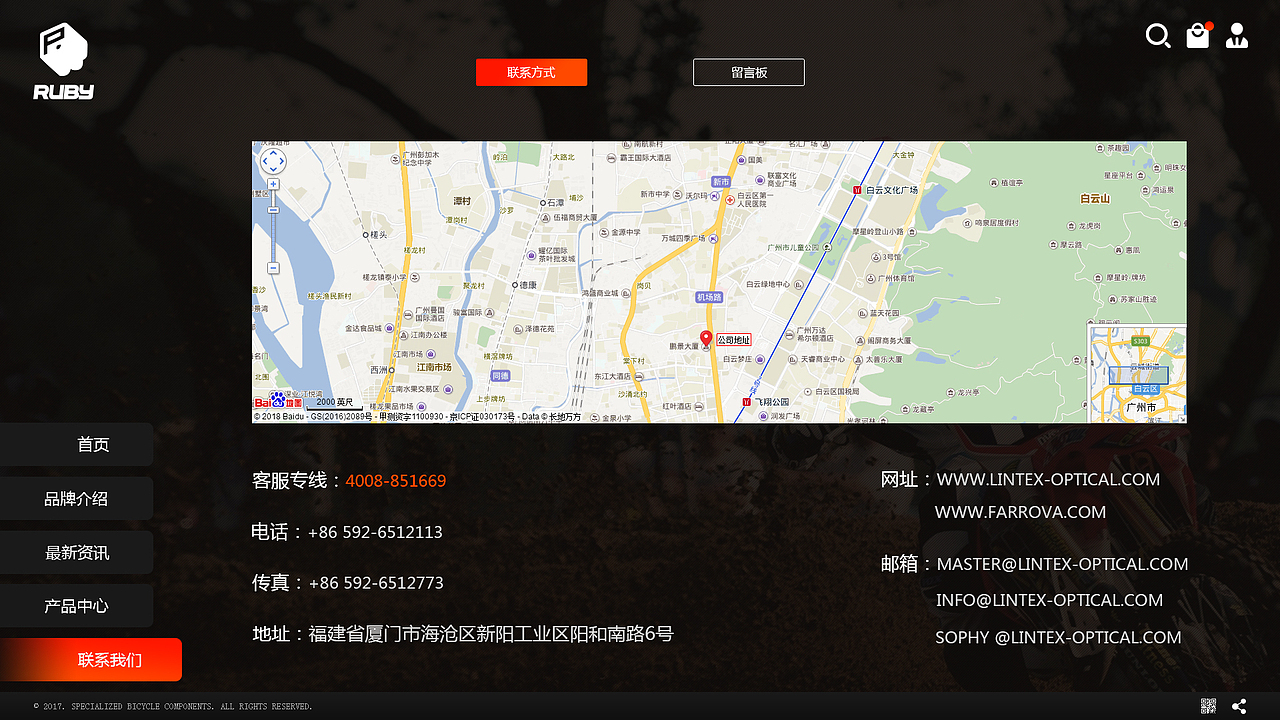Click MASTER@LINTEX-OPTICAL.COM email

(x=1062, y=564)
